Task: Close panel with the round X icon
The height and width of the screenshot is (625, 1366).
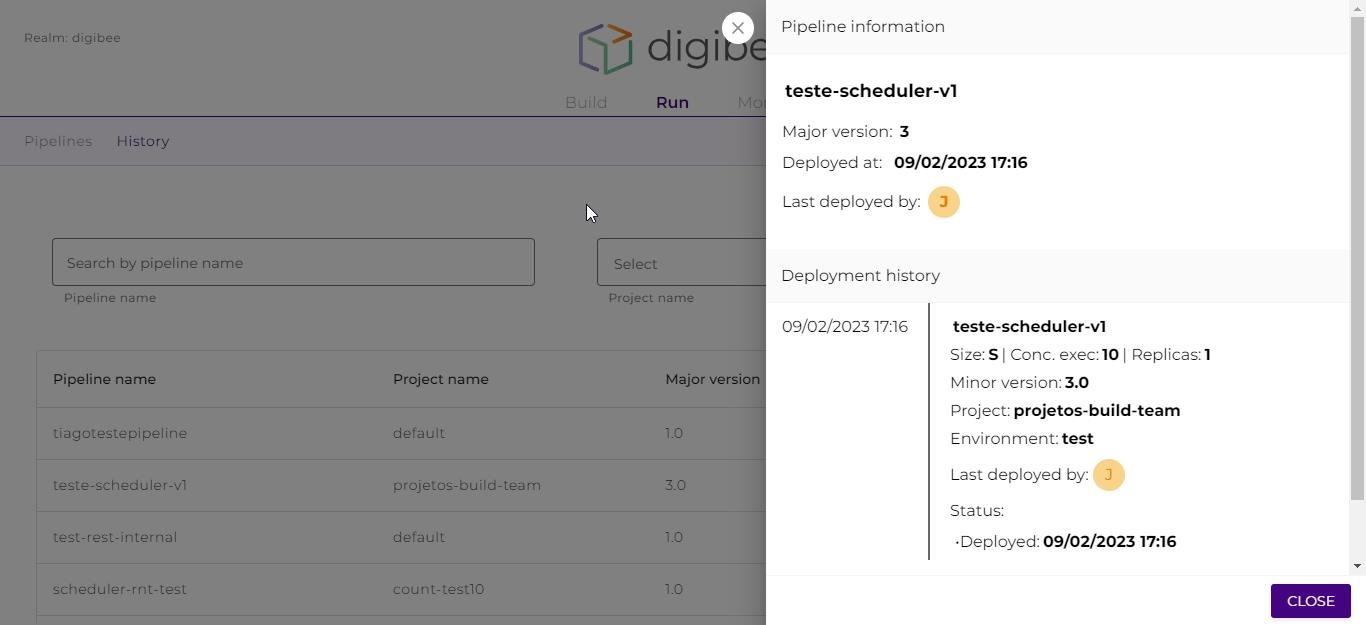Action: tap(738, 28)
